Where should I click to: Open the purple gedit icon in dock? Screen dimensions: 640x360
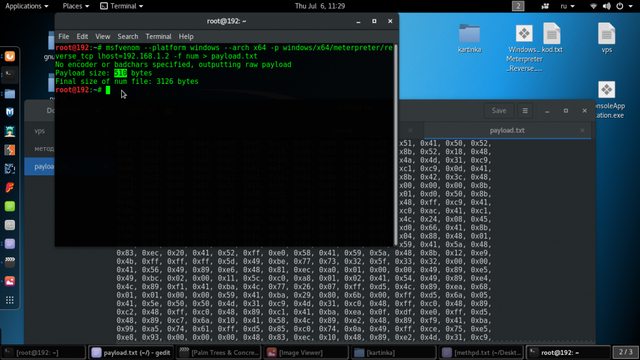point(9,244)
